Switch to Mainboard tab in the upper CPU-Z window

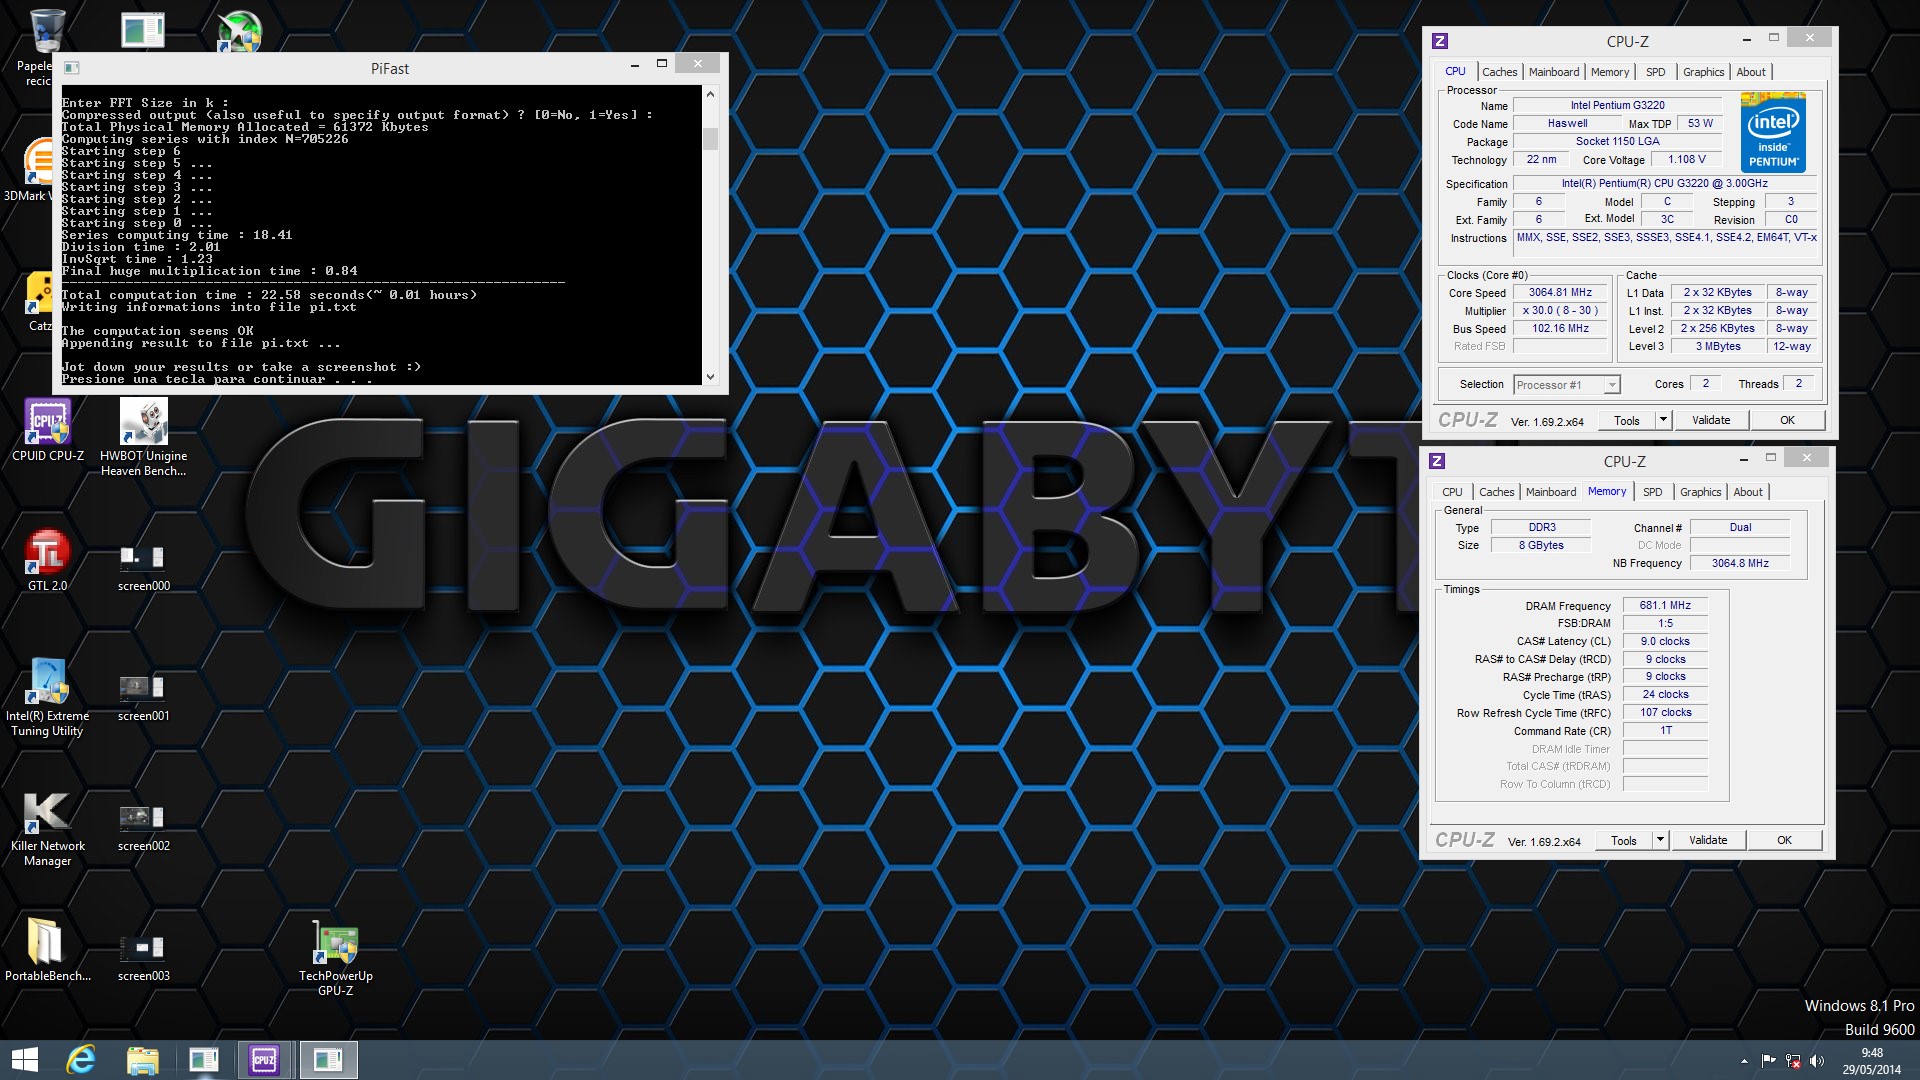click(1554, 72)
